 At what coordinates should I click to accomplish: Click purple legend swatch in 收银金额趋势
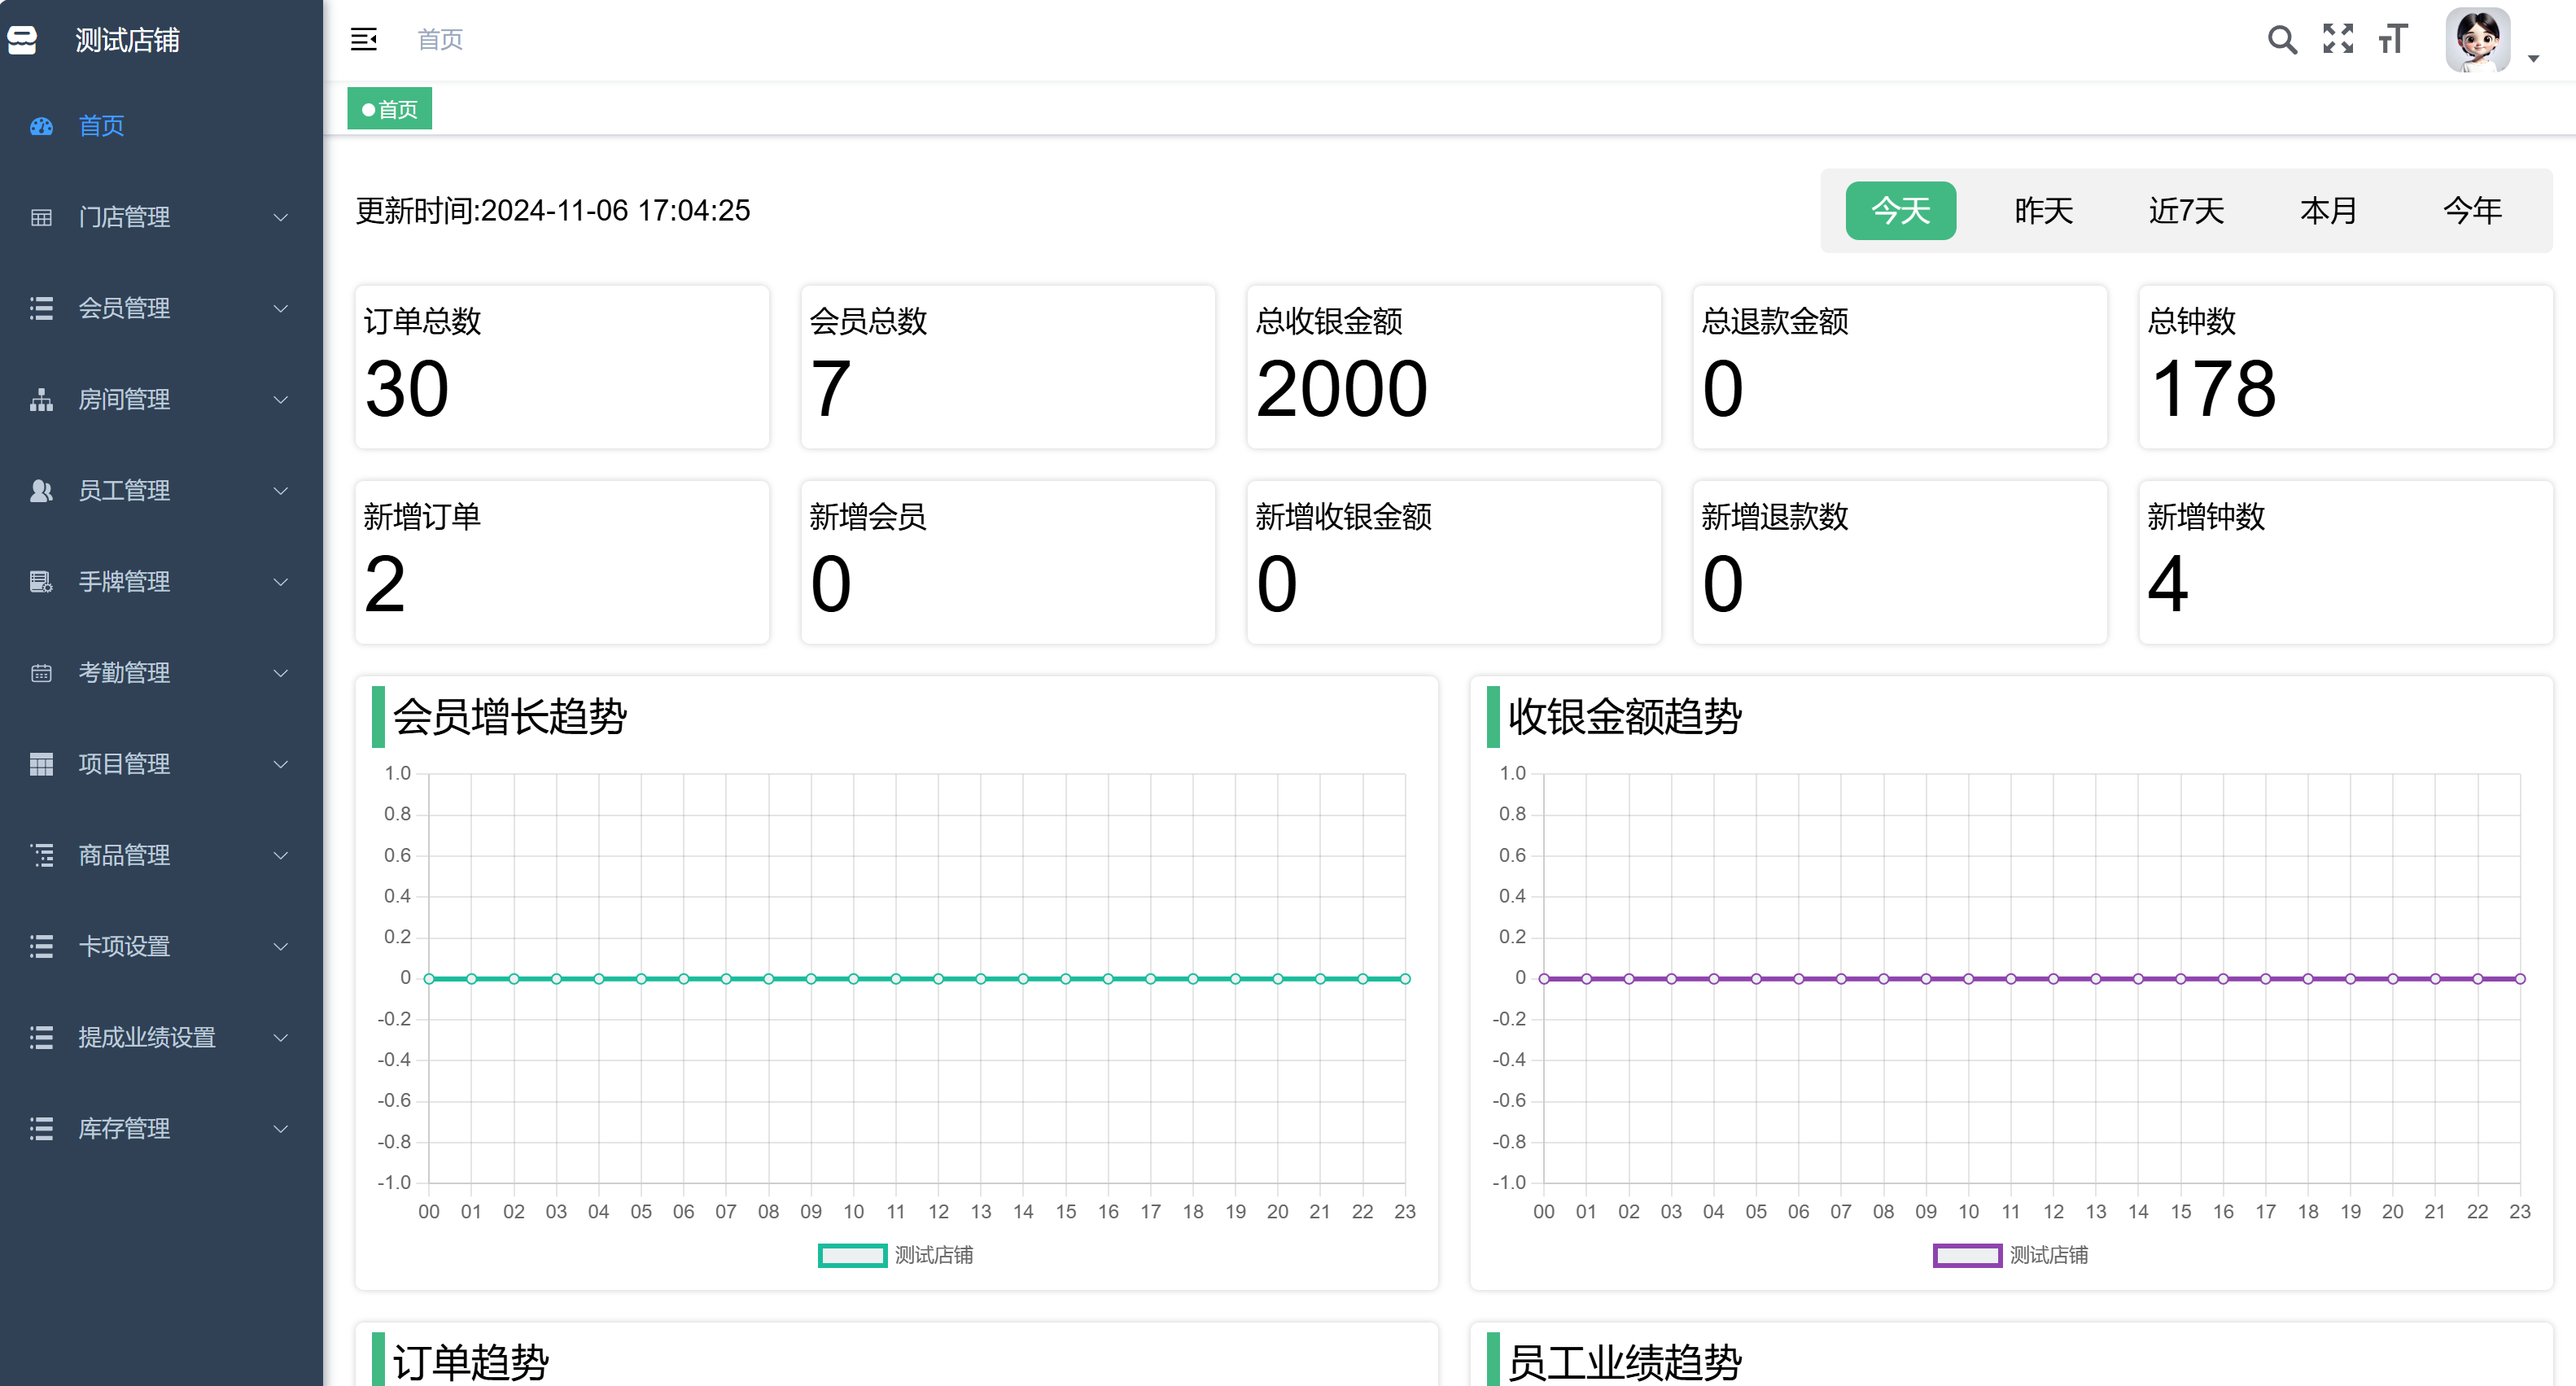[1967, 1255]
